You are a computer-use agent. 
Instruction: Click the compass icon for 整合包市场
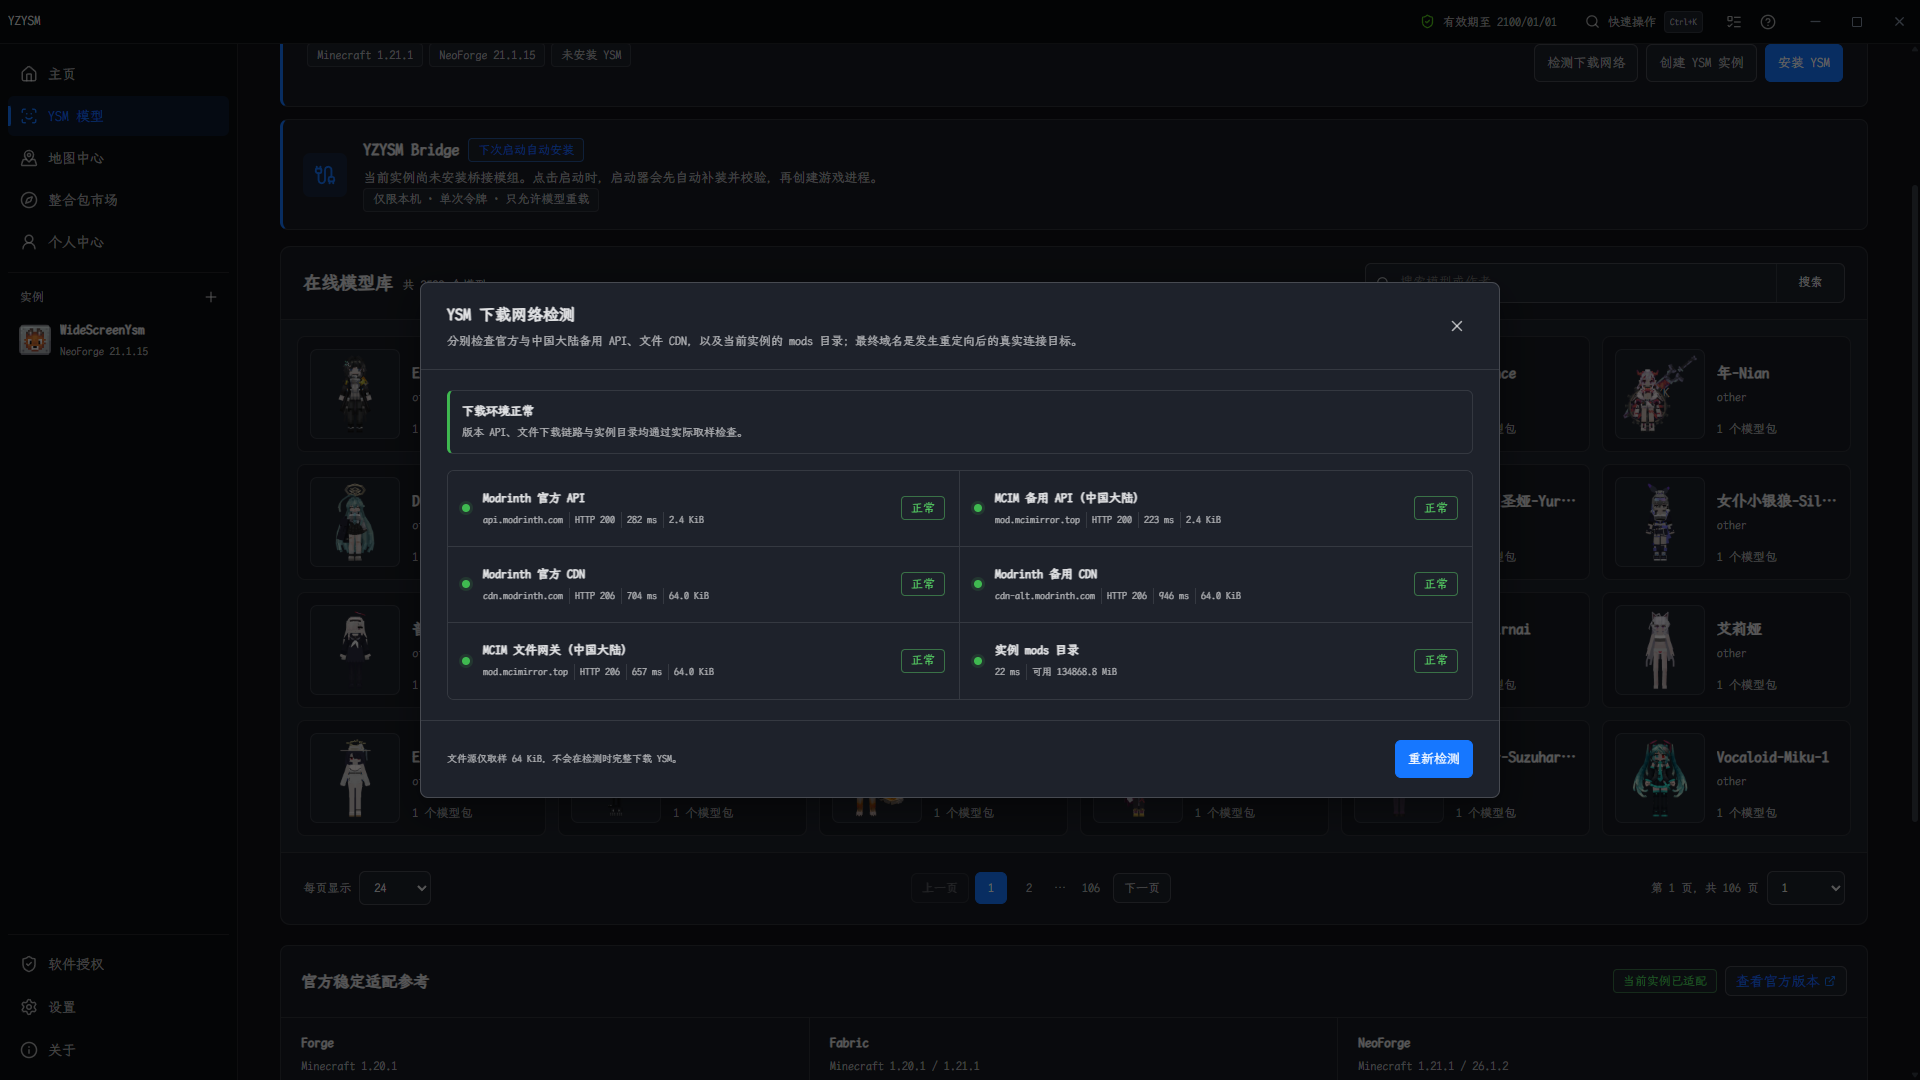pyautogui.click(x=29, y=200)
